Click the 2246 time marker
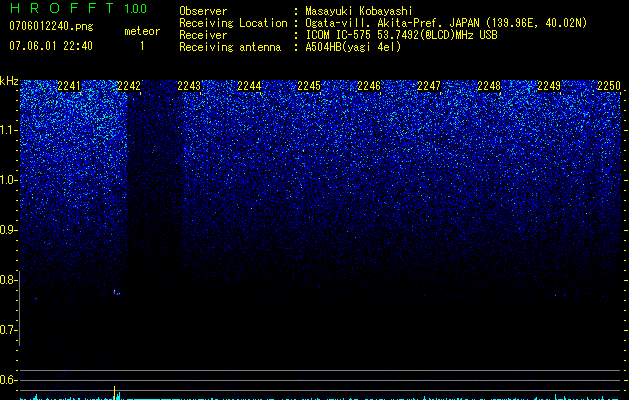The height and width of the screenshot is (400, 629). point(369,85)
